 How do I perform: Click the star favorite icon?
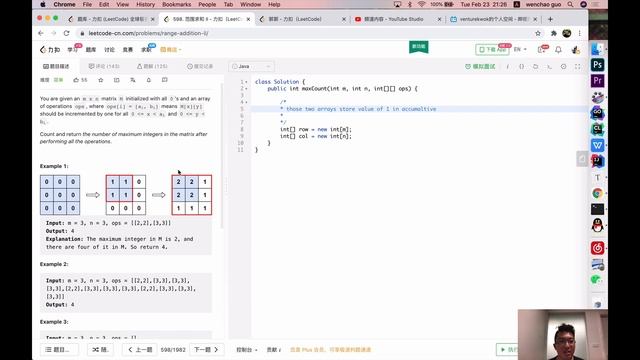tap(101, 80)
